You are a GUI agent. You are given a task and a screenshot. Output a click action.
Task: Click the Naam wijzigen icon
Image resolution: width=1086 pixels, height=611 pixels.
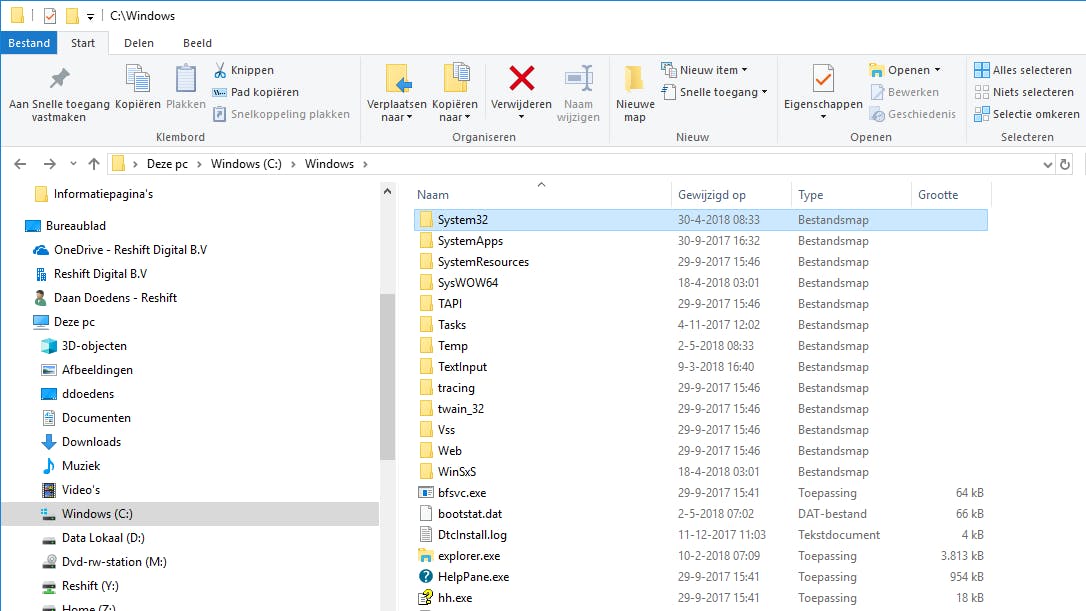tap(579, 78)
